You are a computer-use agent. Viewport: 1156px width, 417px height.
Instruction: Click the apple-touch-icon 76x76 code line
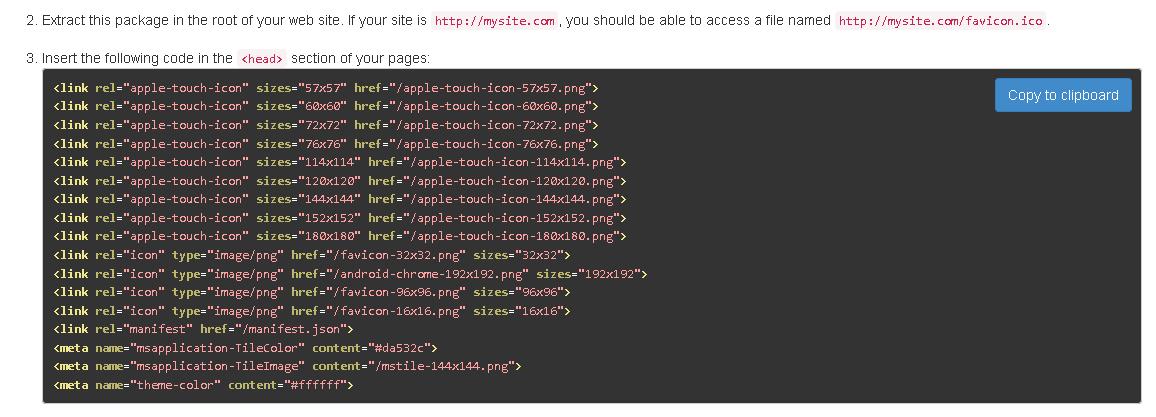click(326, 144)
